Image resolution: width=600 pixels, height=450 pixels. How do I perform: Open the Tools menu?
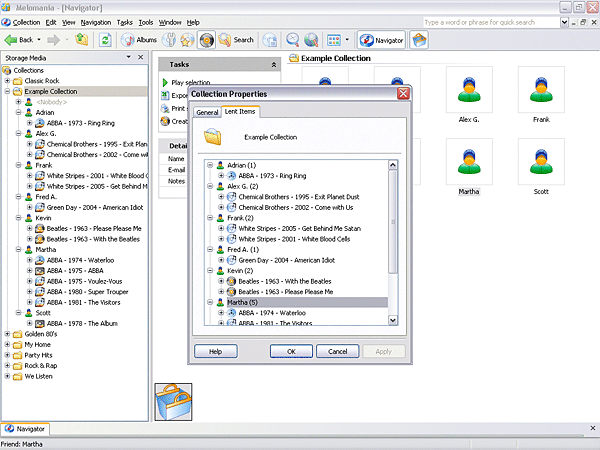pos(146,21)
